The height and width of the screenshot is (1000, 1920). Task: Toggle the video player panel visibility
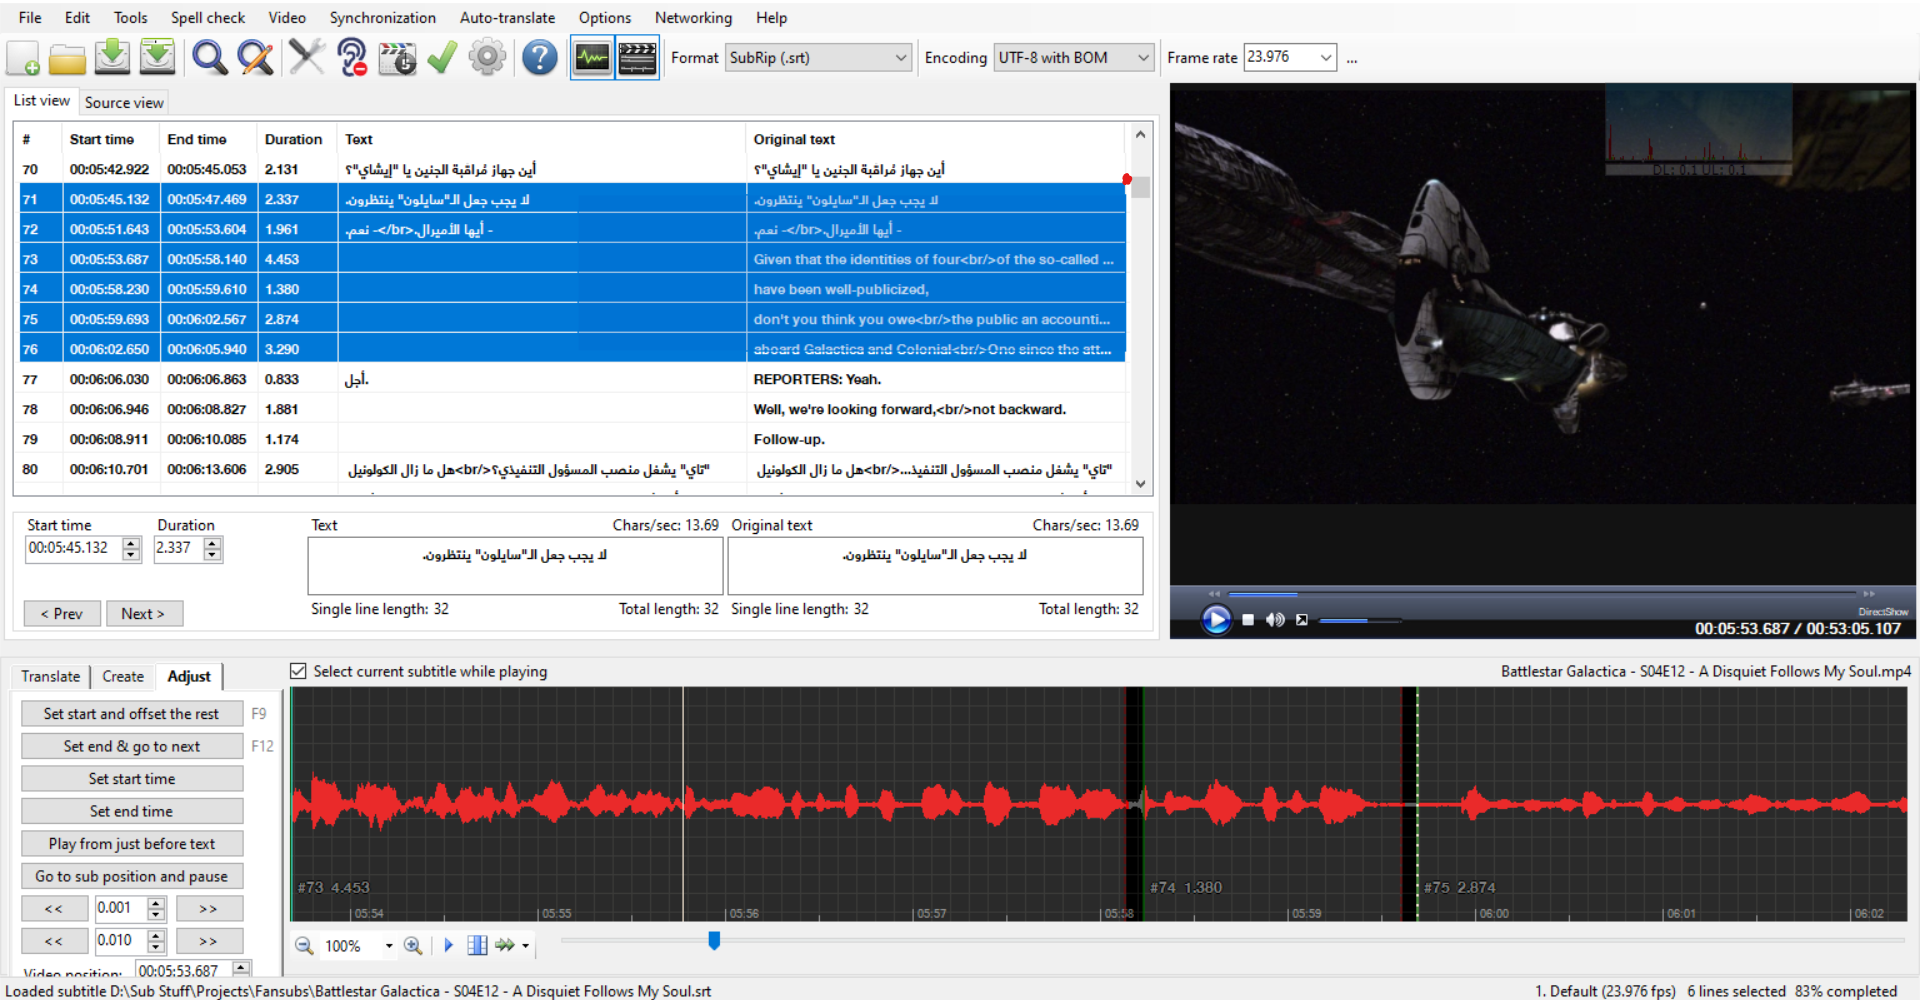tap(637, 57)
